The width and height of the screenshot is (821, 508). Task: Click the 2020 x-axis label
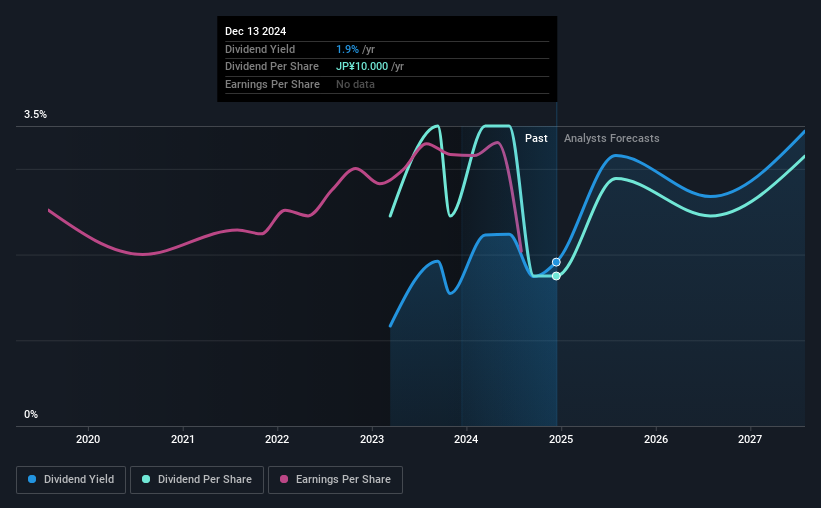[88, 439]
